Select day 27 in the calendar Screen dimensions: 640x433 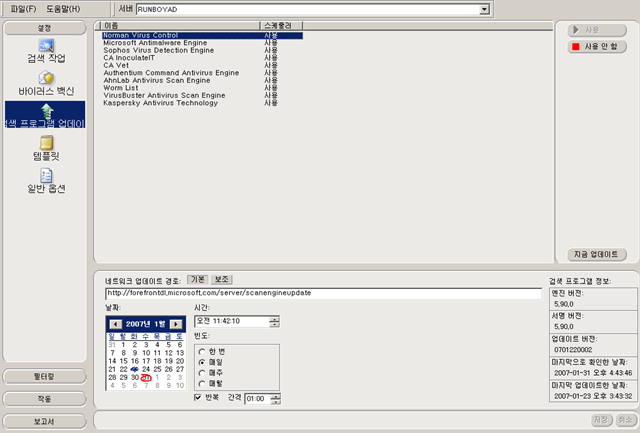(x=180, y=369)
